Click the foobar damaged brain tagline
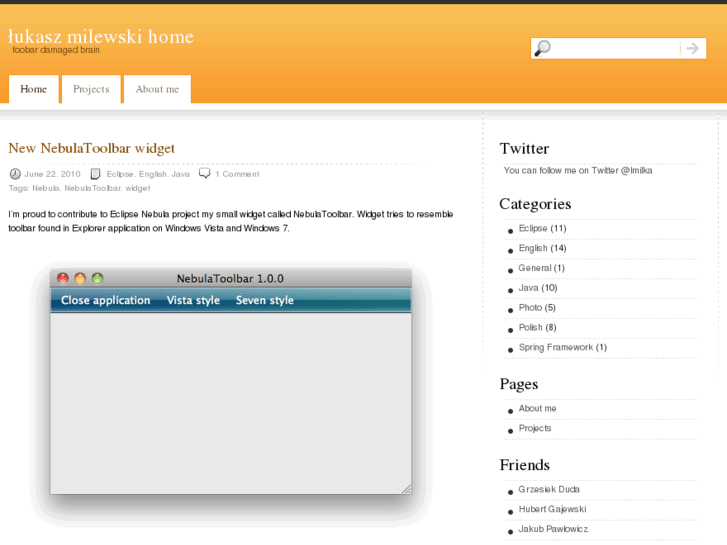This screenshot has width=727, height=545. tap(56, 50)
